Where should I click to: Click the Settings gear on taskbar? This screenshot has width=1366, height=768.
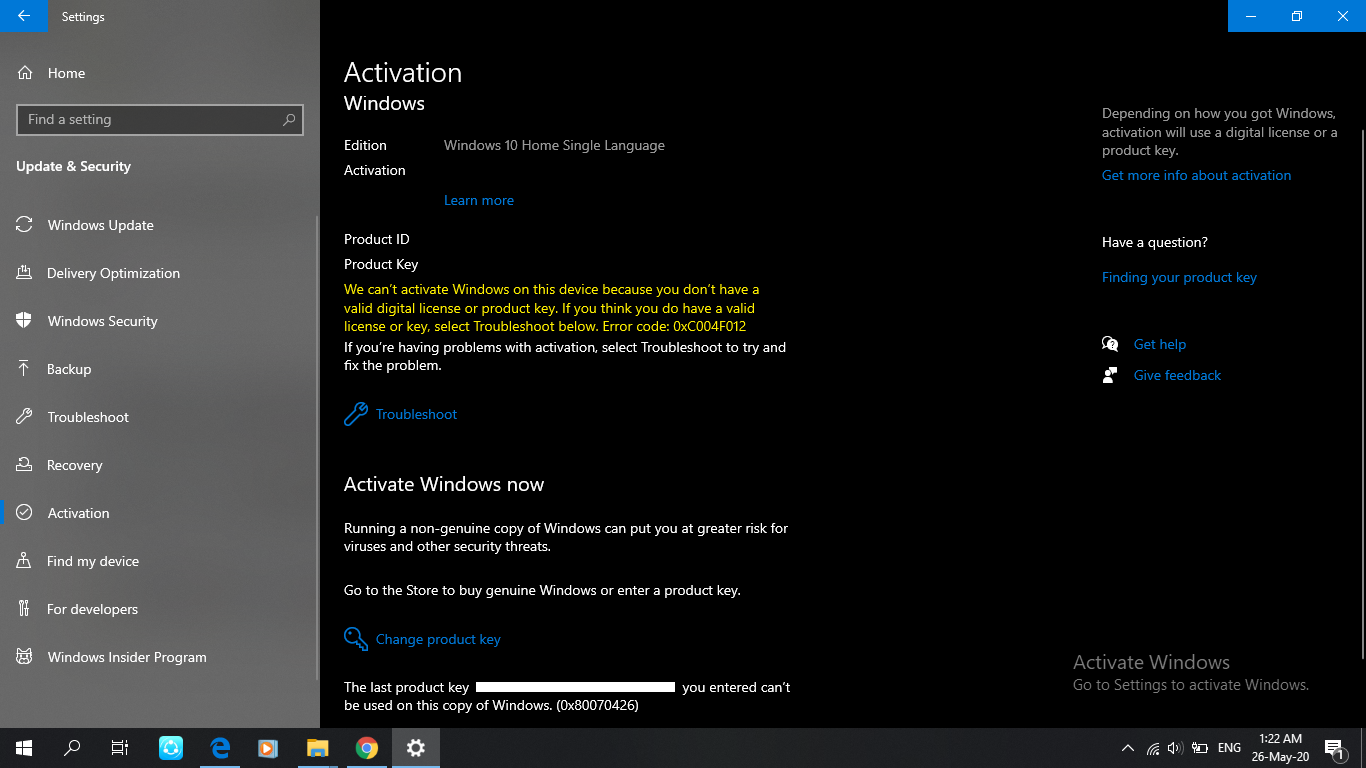(415, 748)
